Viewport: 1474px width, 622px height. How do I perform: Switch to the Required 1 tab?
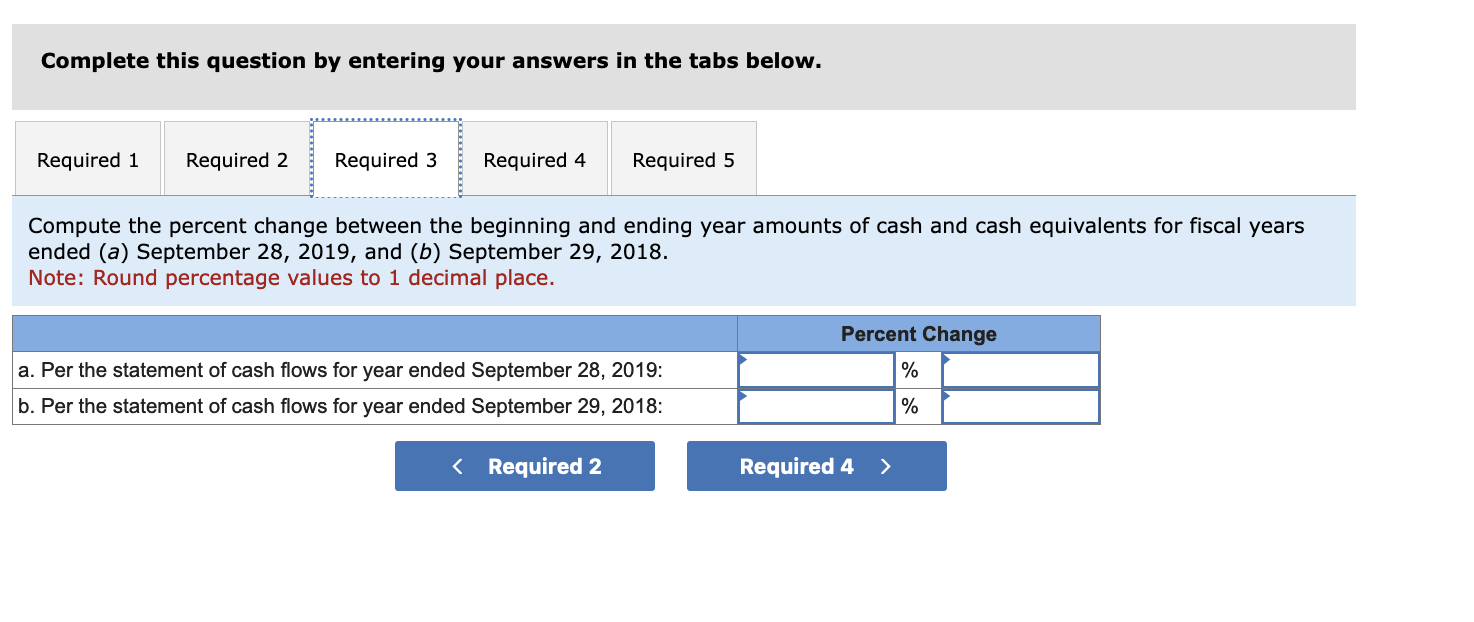tap(87, 159)
